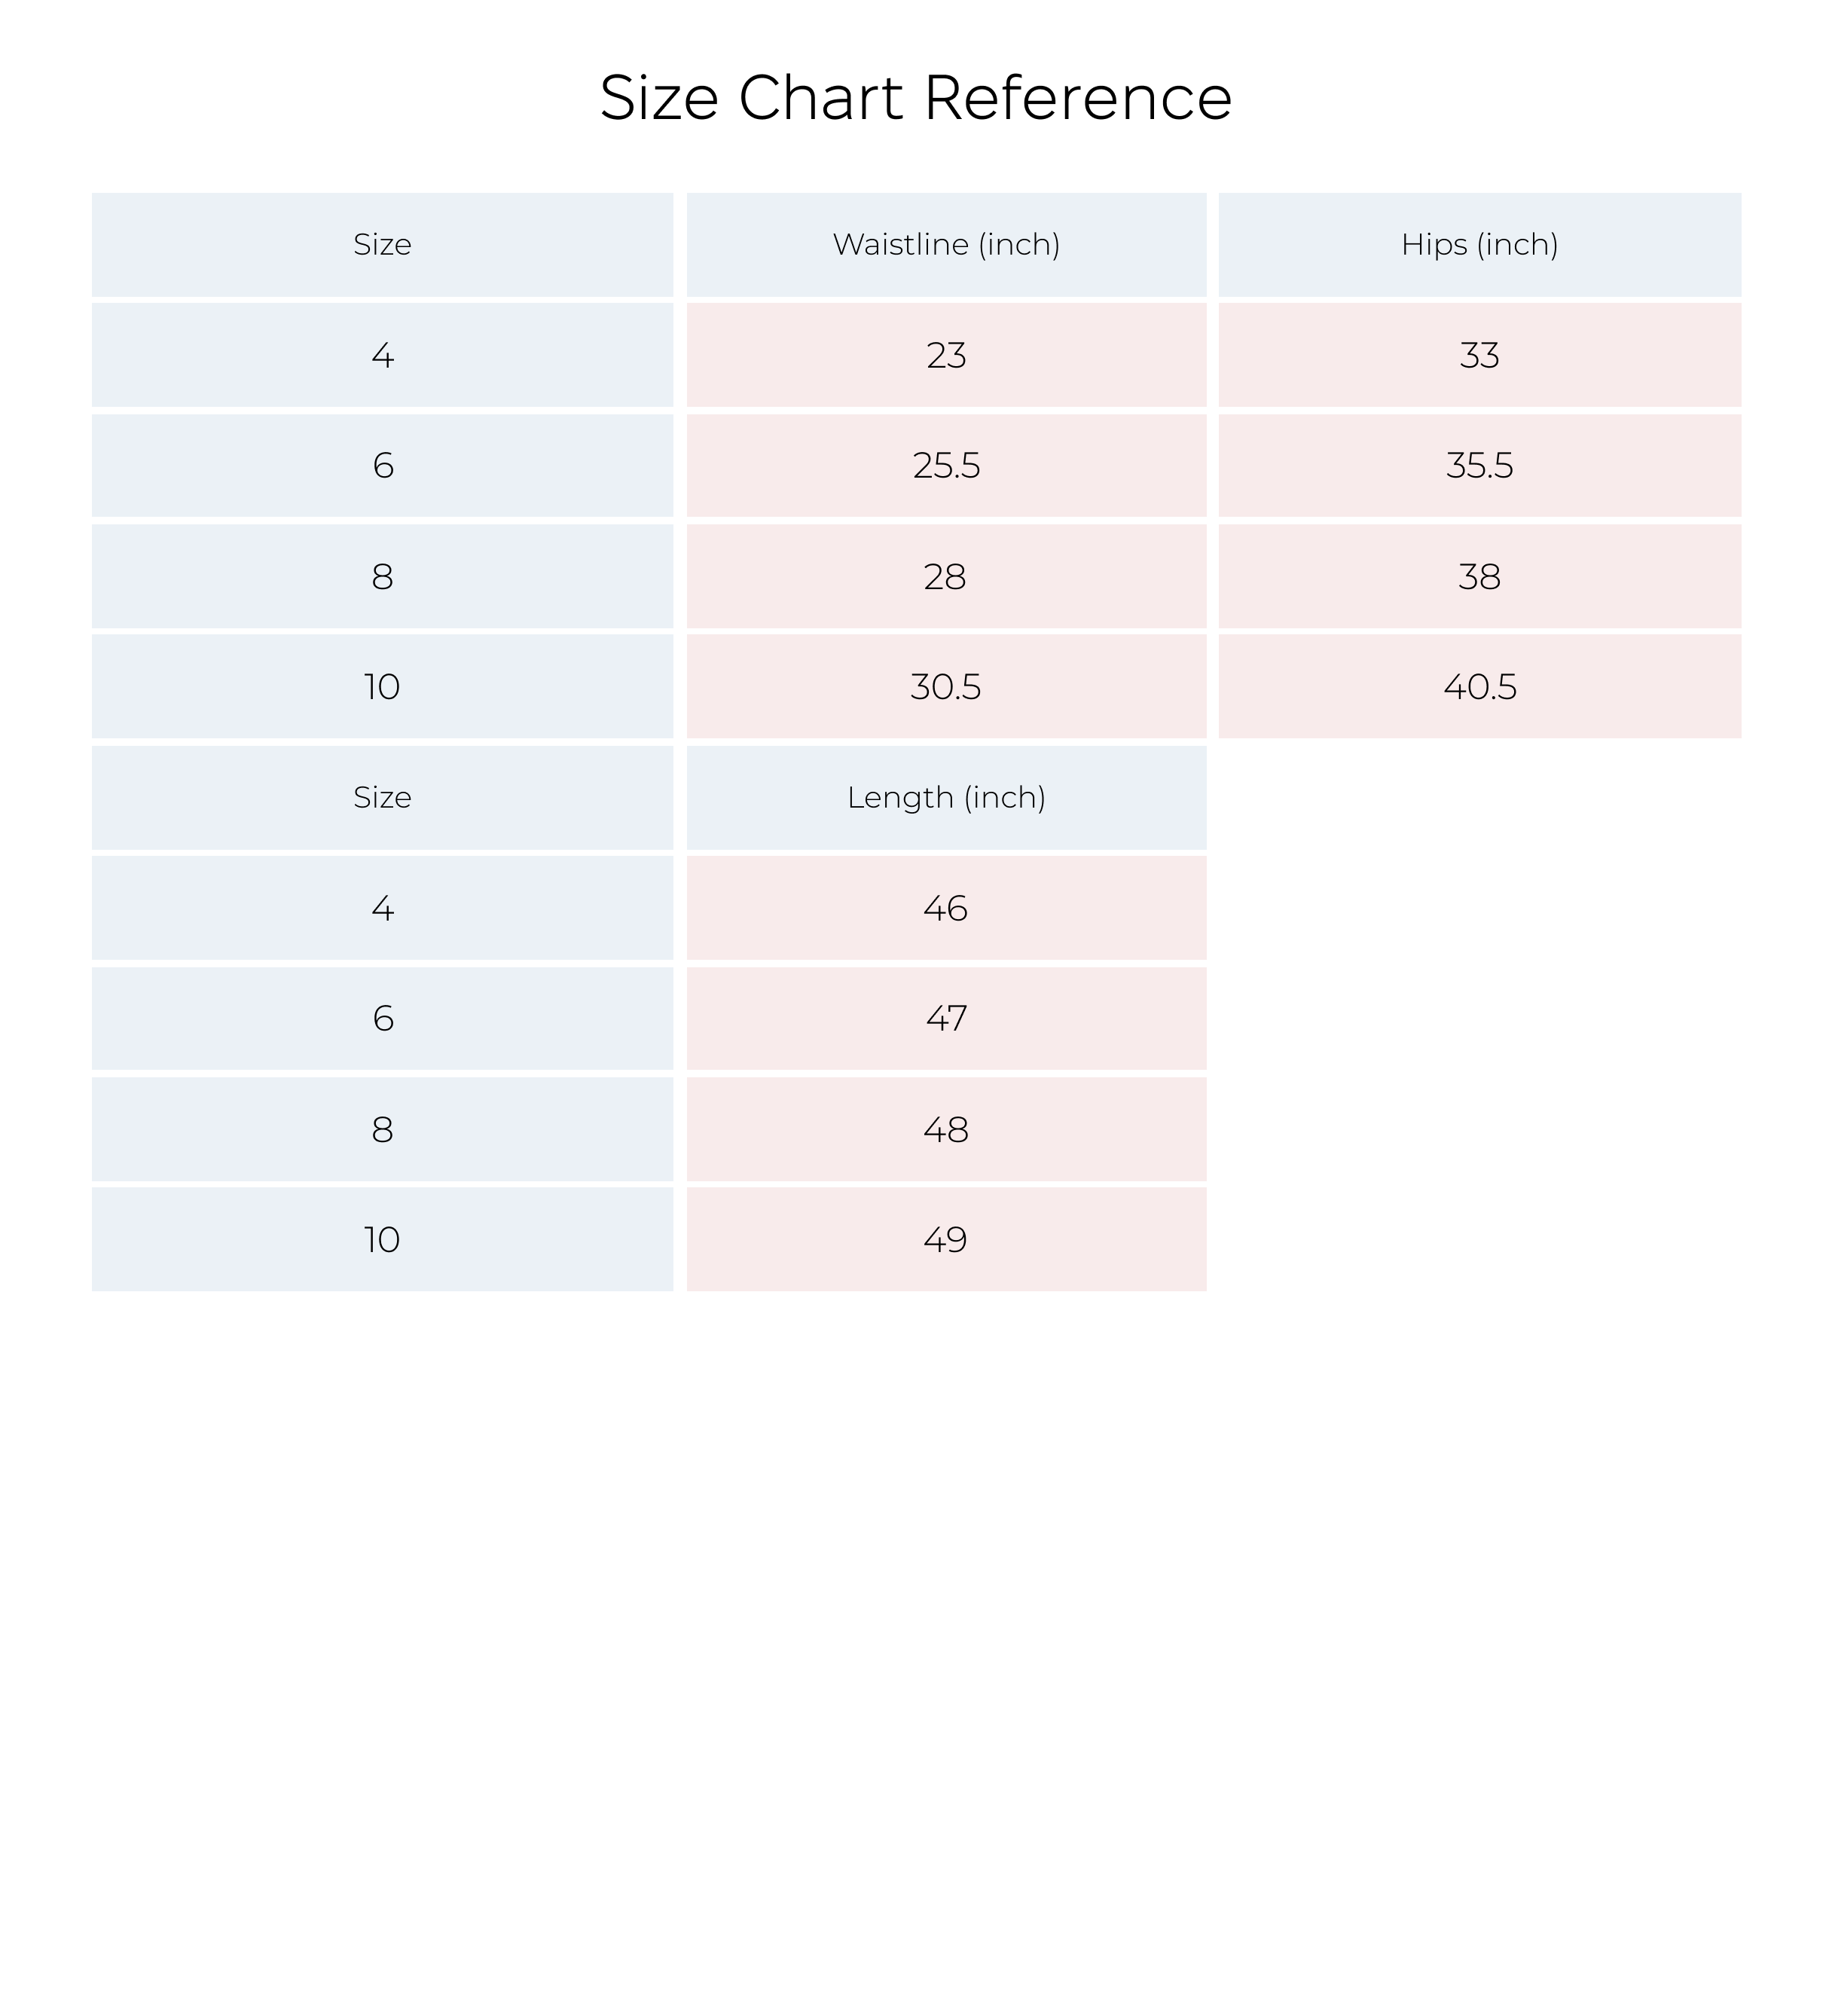
Task: Click the length value 49
Action: 946,1240
